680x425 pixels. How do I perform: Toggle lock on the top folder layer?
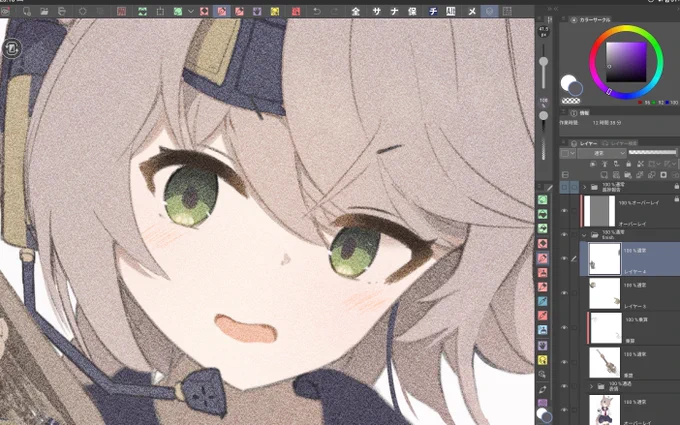tap(676, 186)
